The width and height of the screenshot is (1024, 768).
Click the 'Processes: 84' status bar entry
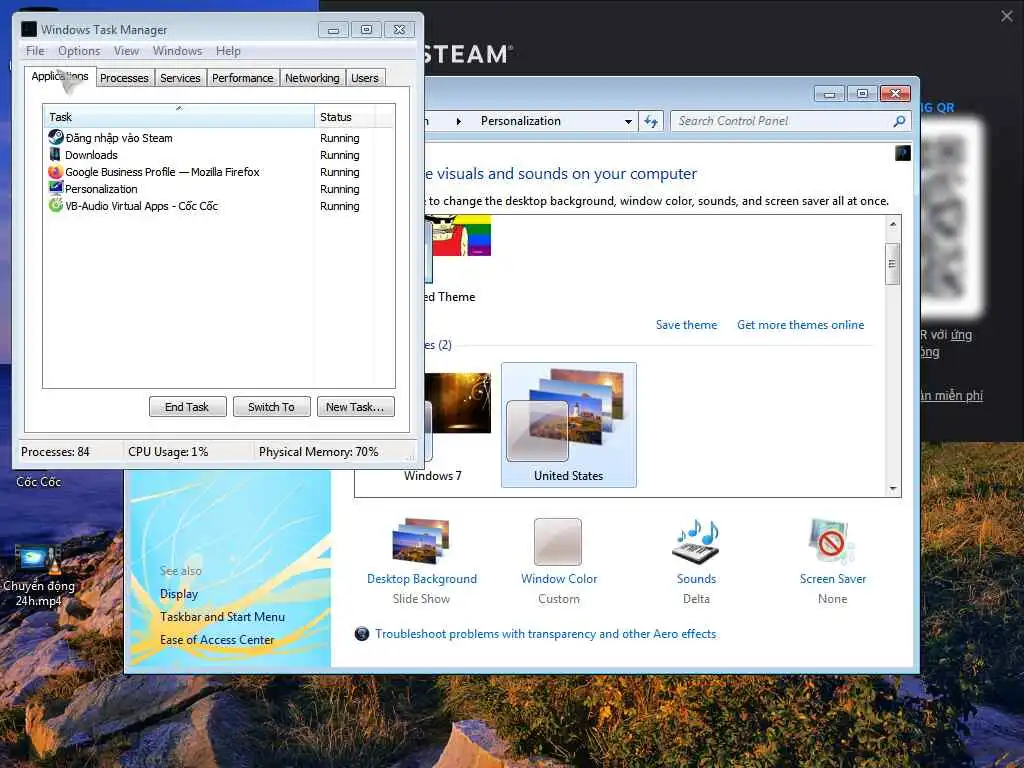55,451
